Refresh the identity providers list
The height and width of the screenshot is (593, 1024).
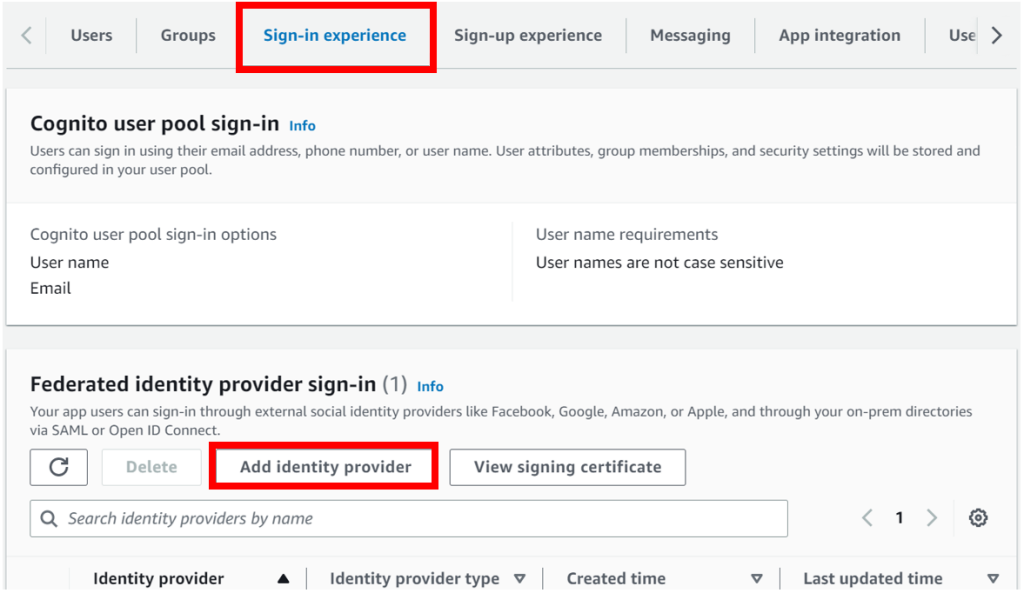58,467
